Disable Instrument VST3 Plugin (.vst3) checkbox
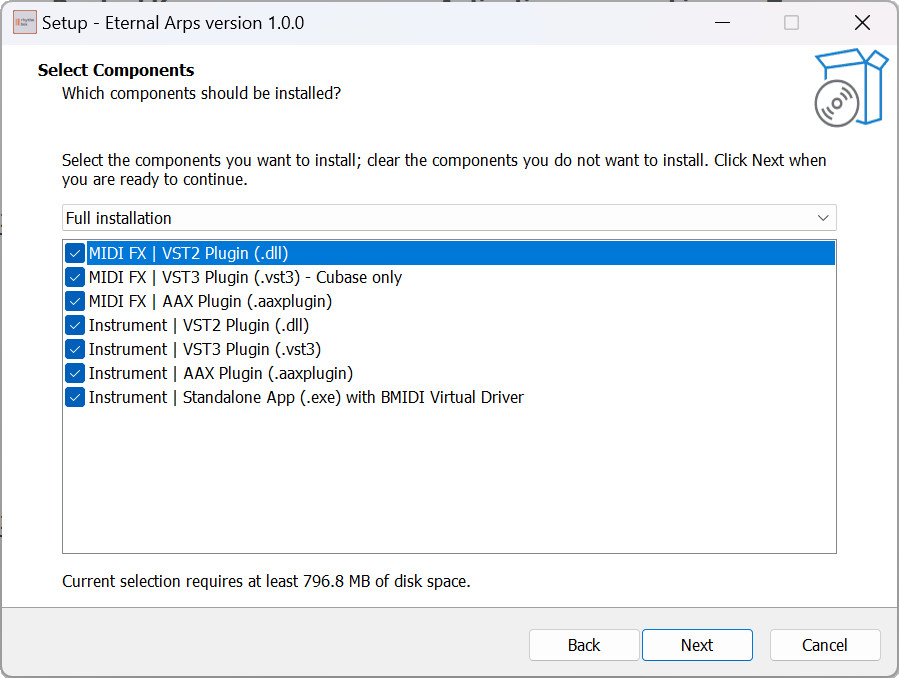The width and height of the screenshot is (899, 678). pyautogui.click(x=75, y=350)
